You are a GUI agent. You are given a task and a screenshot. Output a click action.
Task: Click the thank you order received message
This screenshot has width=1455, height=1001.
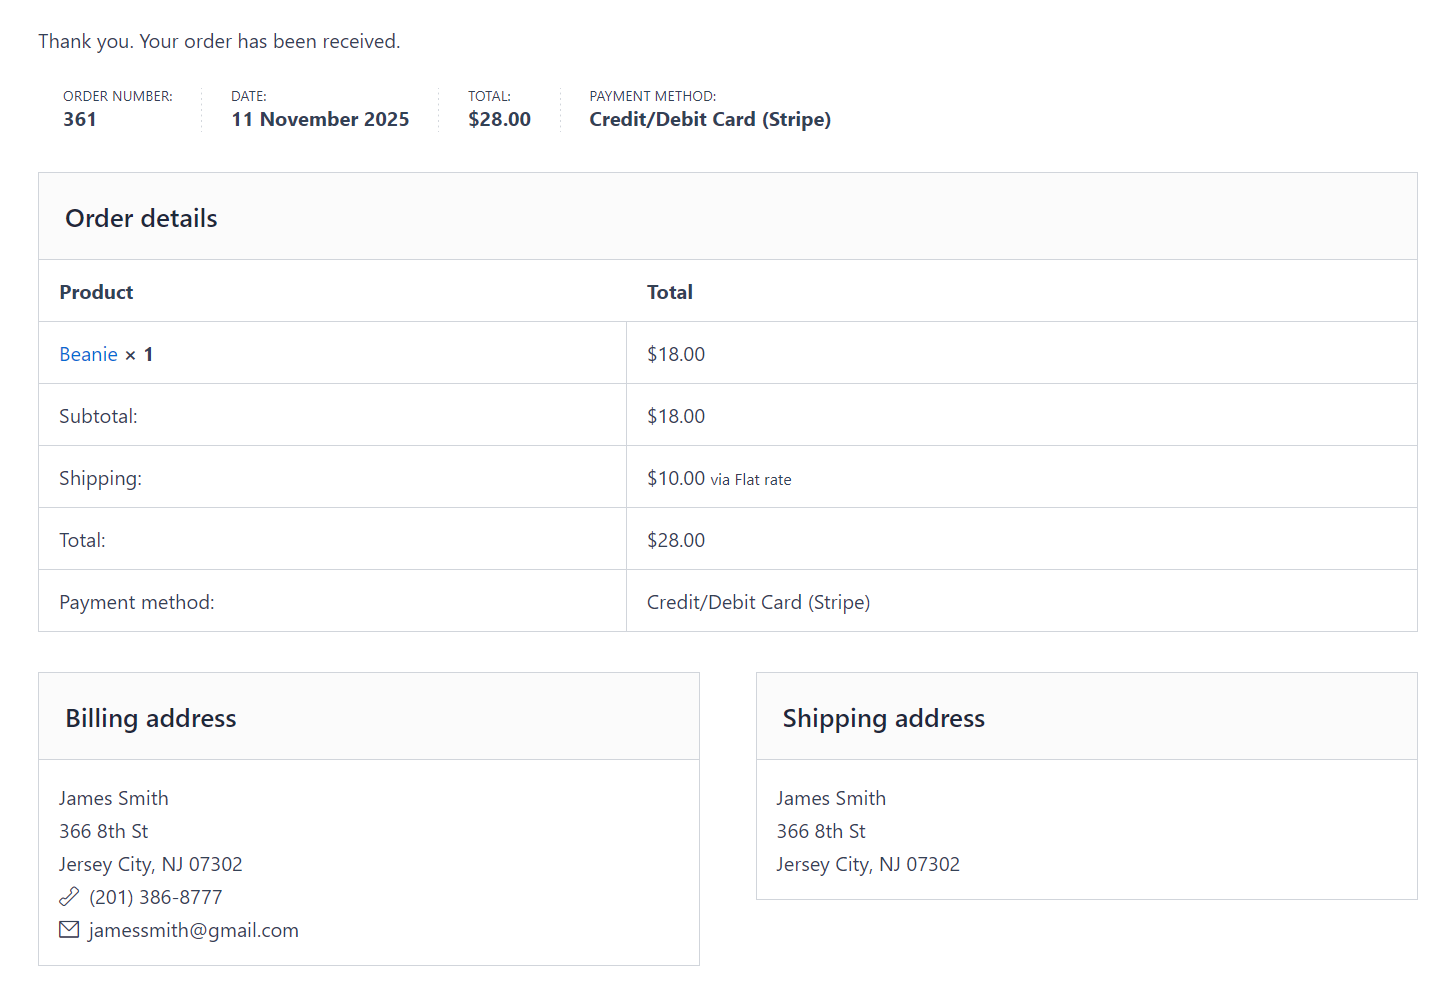pos(219,41)
